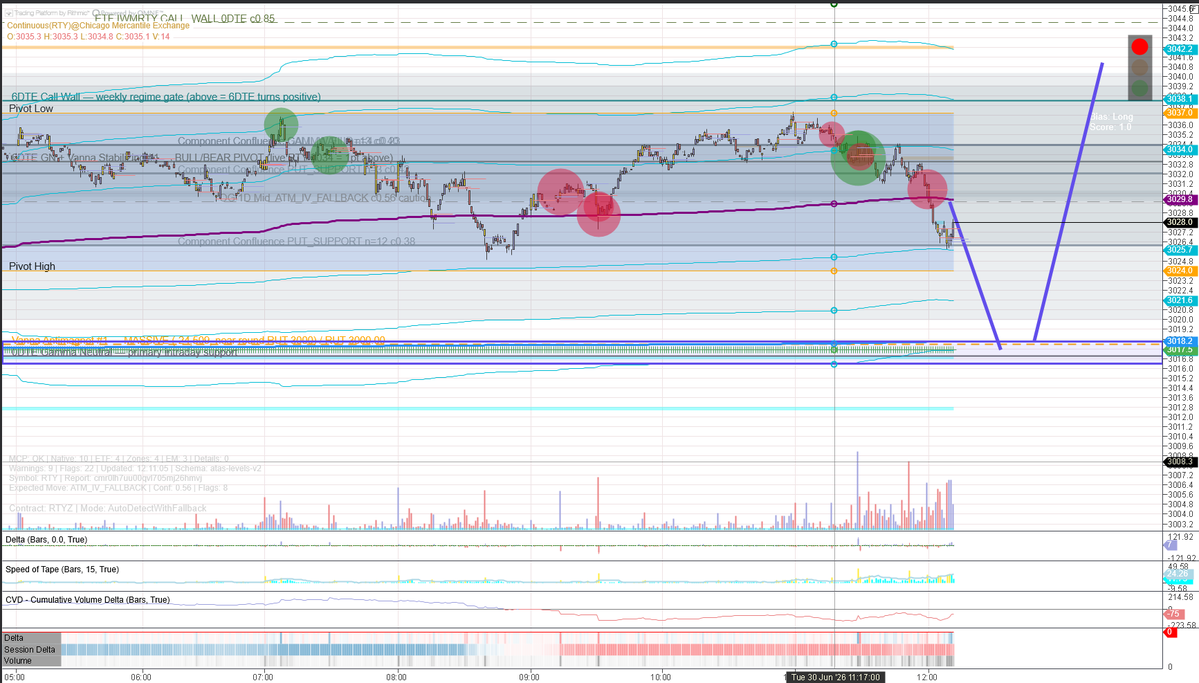
Task: Click the crosshair time label Tue 30 Jun
Action: pyautogui.click(x=835, y=678)
